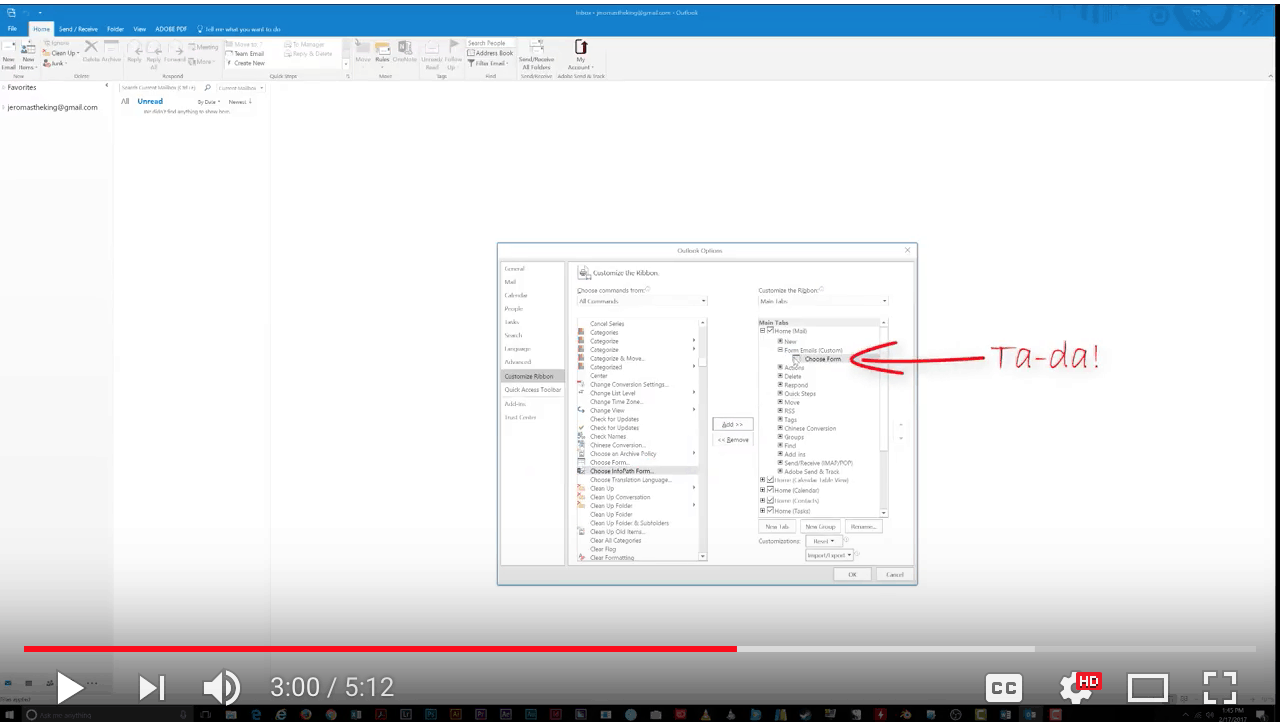
Task: Open the File tab
Action: [12, 29]
